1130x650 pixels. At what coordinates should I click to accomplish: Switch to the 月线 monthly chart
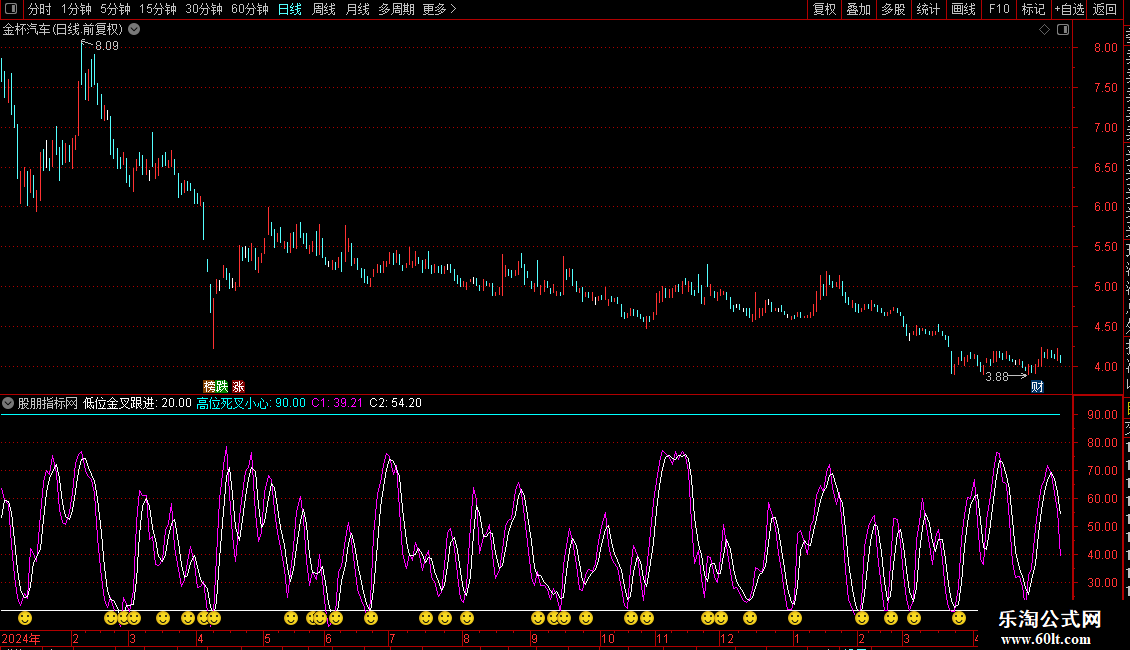click(x=357, y=9)
